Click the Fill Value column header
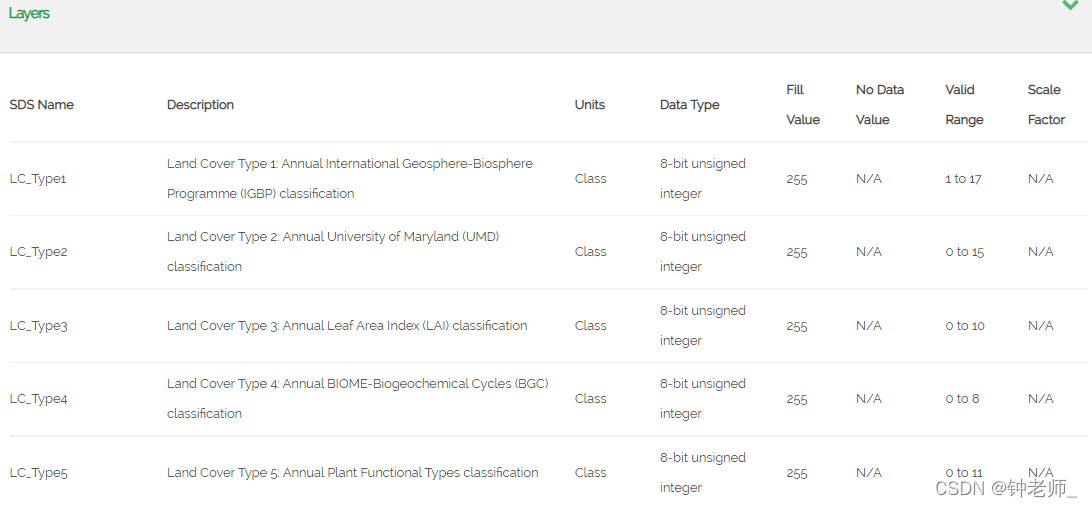This screenshot has height=507, width=1092. point(802,105)
